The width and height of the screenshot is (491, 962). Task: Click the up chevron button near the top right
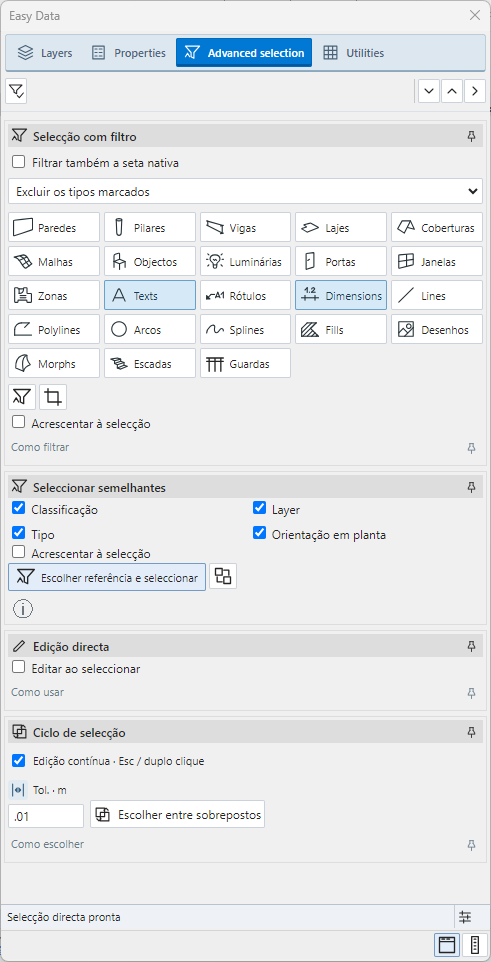pyautogui.click(x=452, y=91)
